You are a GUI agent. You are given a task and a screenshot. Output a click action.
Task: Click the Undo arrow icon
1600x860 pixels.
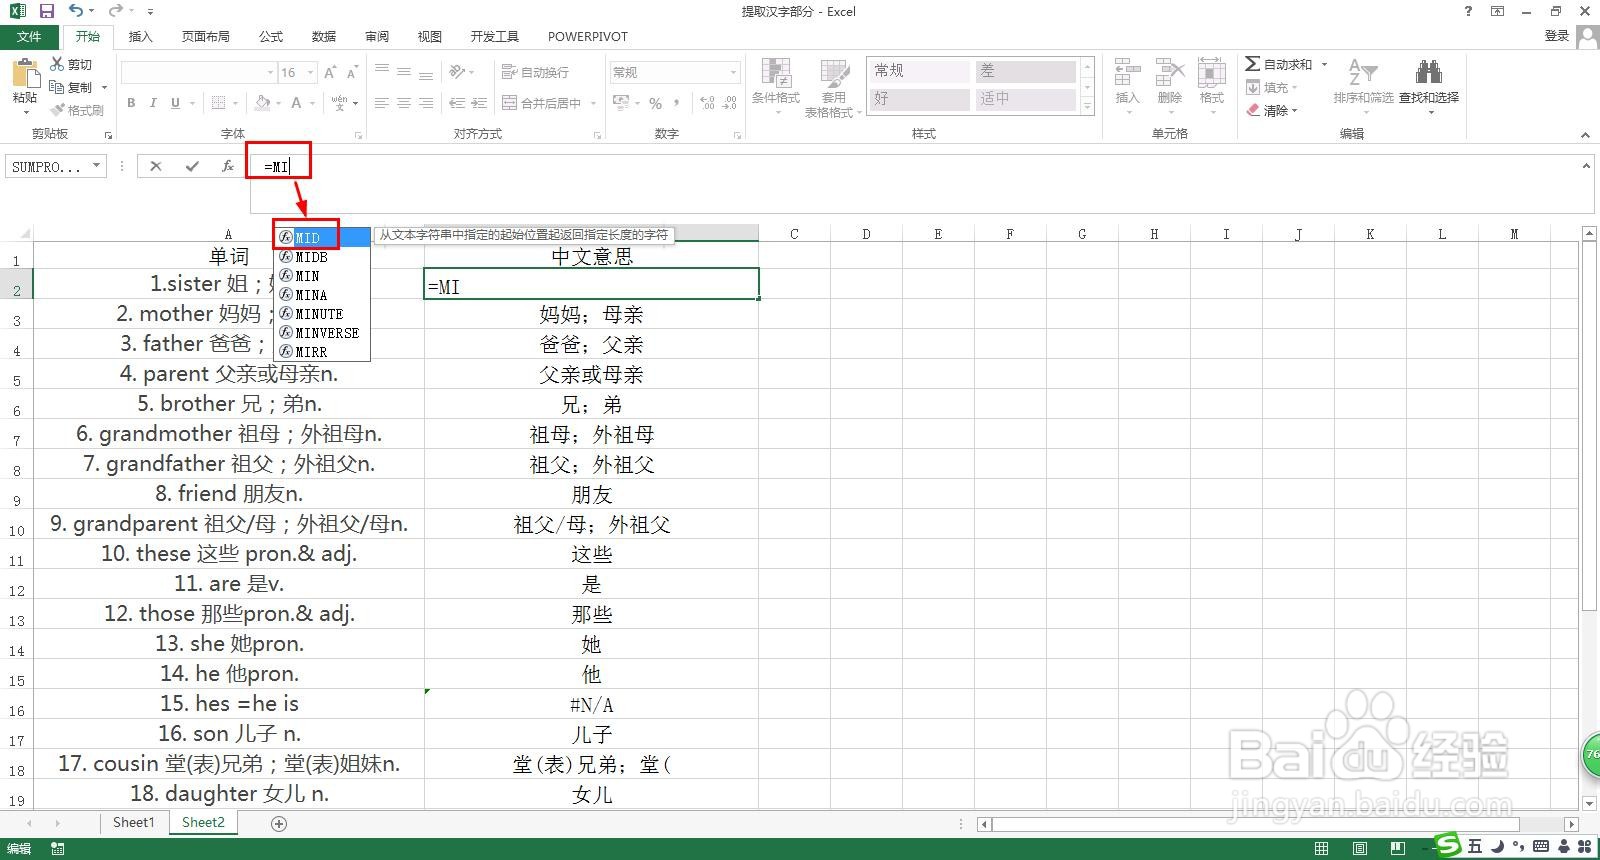(x=75, y=11)
